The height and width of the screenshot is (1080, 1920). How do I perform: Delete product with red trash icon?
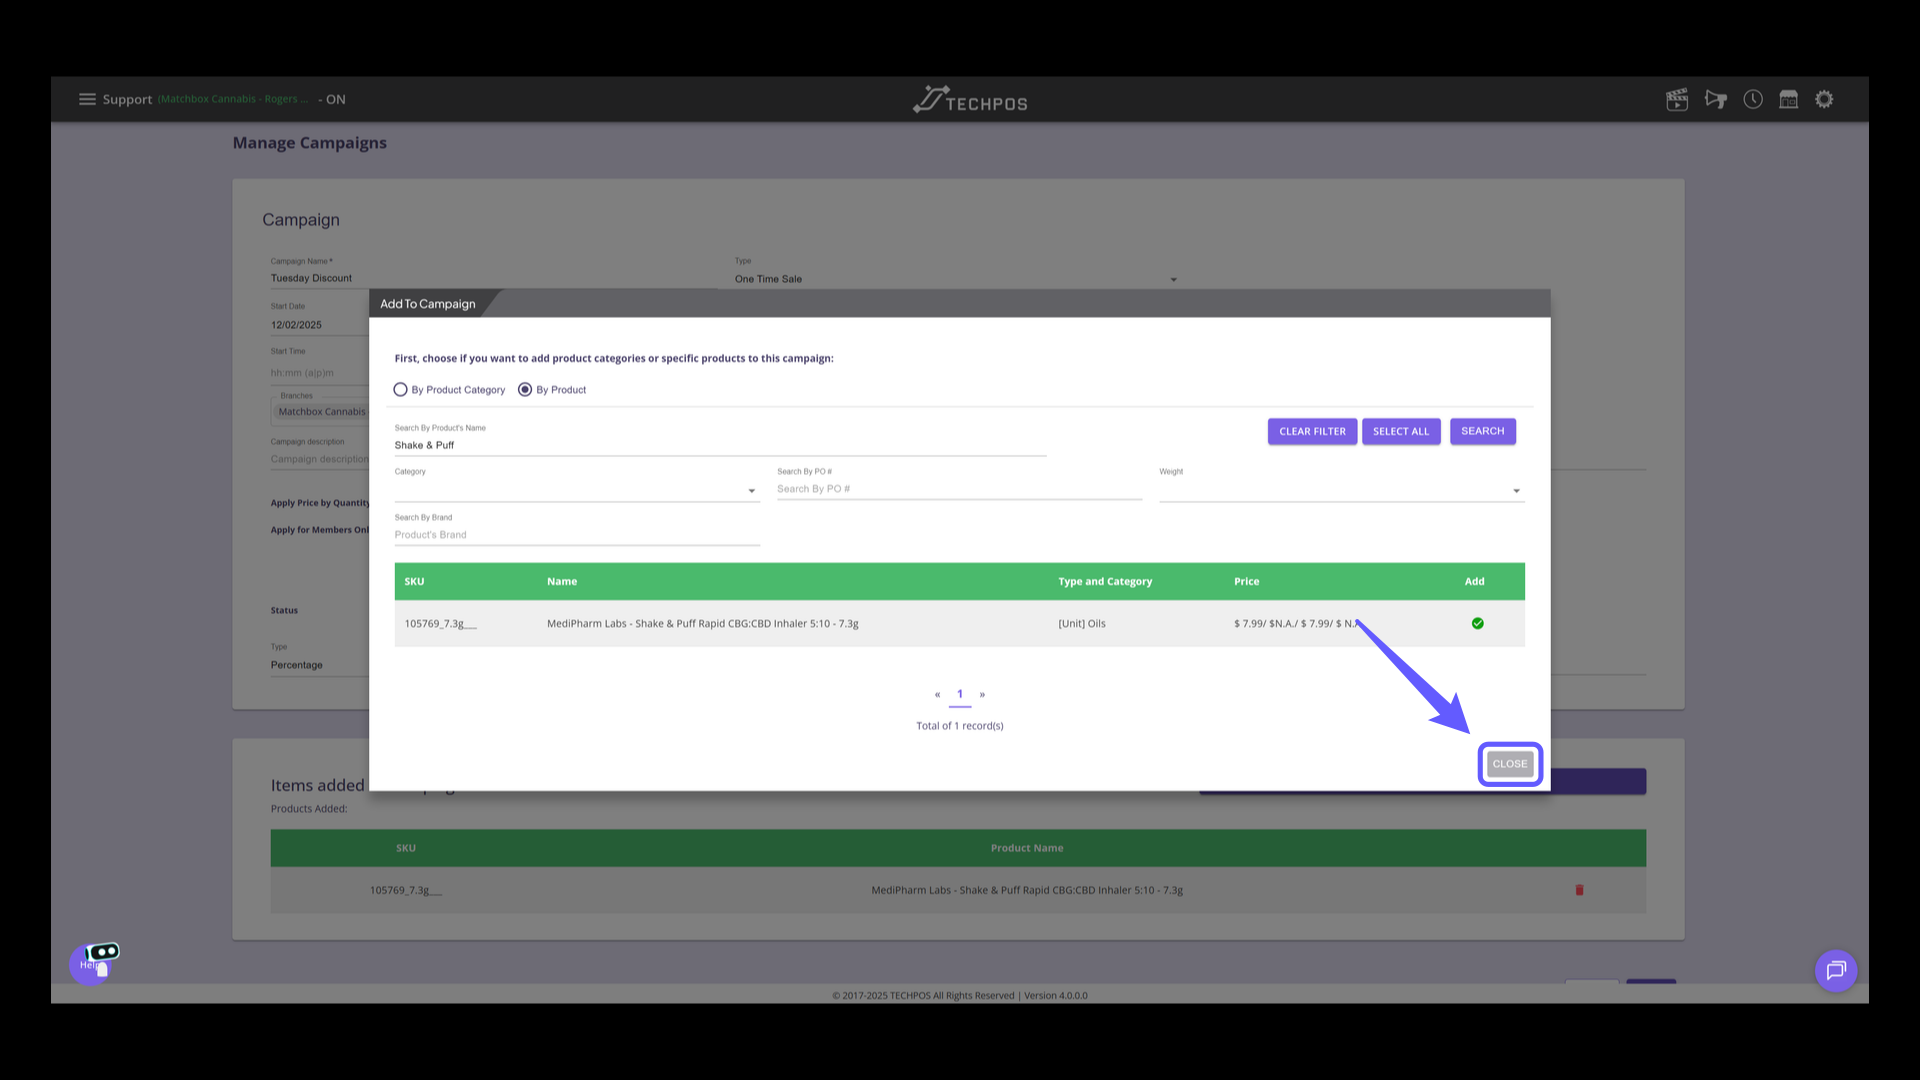coord(1580,890)
